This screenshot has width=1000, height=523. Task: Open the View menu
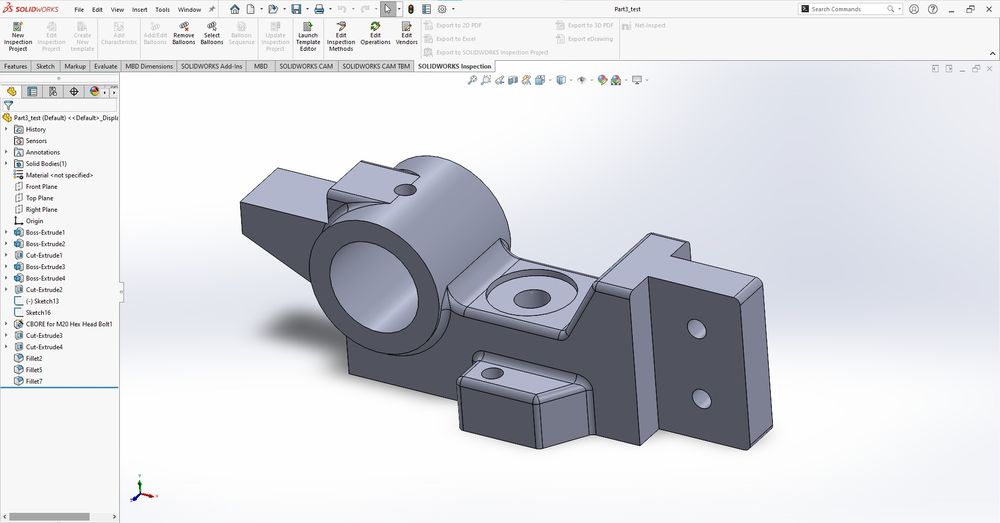pos(117,10)
